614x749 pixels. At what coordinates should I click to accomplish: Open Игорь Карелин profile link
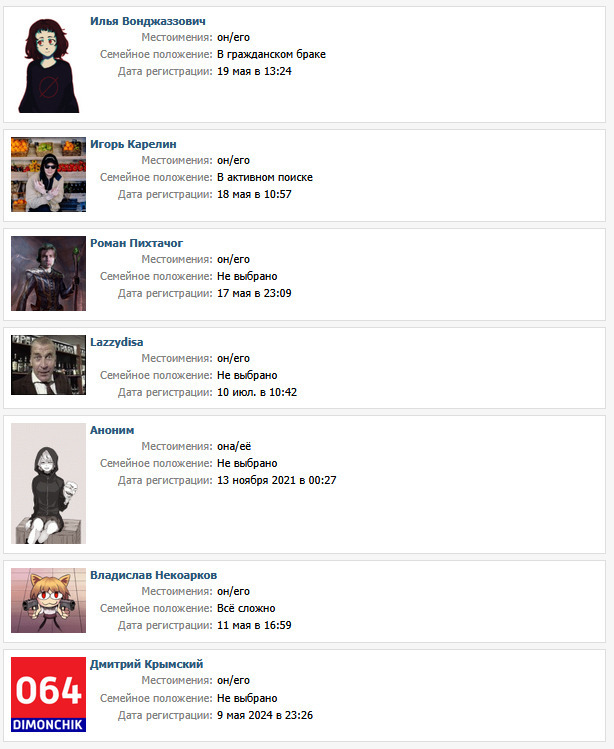pos(133,144)
